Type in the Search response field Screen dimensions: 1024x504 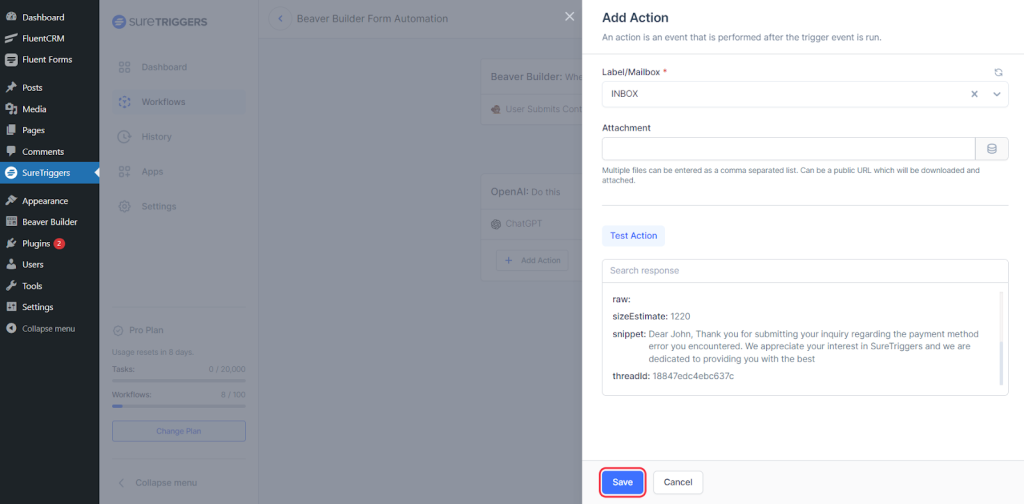[804, 271]
